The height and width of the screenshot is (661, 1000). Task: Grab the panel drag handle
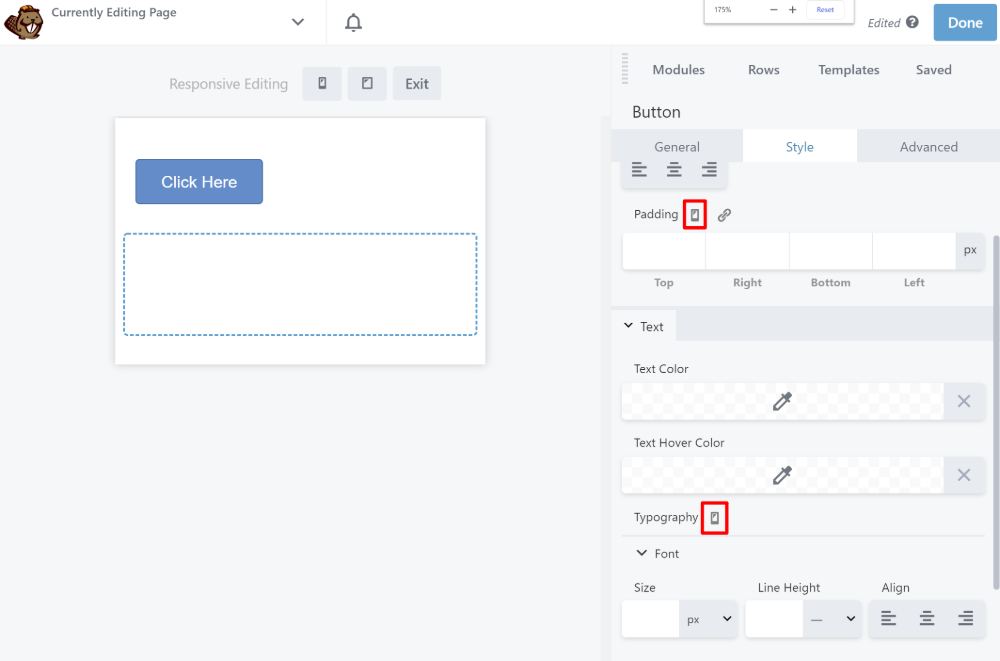[625, 68]
